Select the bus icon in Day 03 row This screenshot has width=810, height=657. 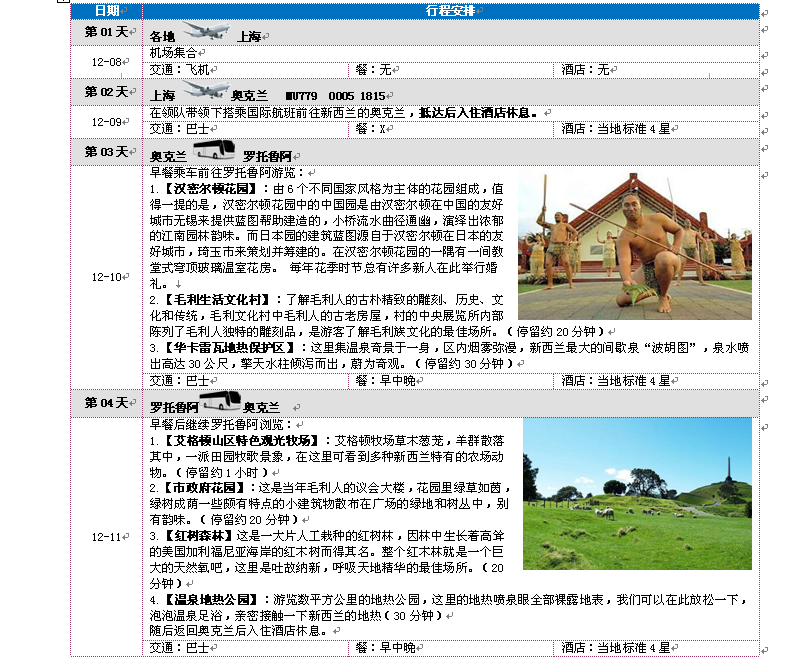(x=214, y=152)
